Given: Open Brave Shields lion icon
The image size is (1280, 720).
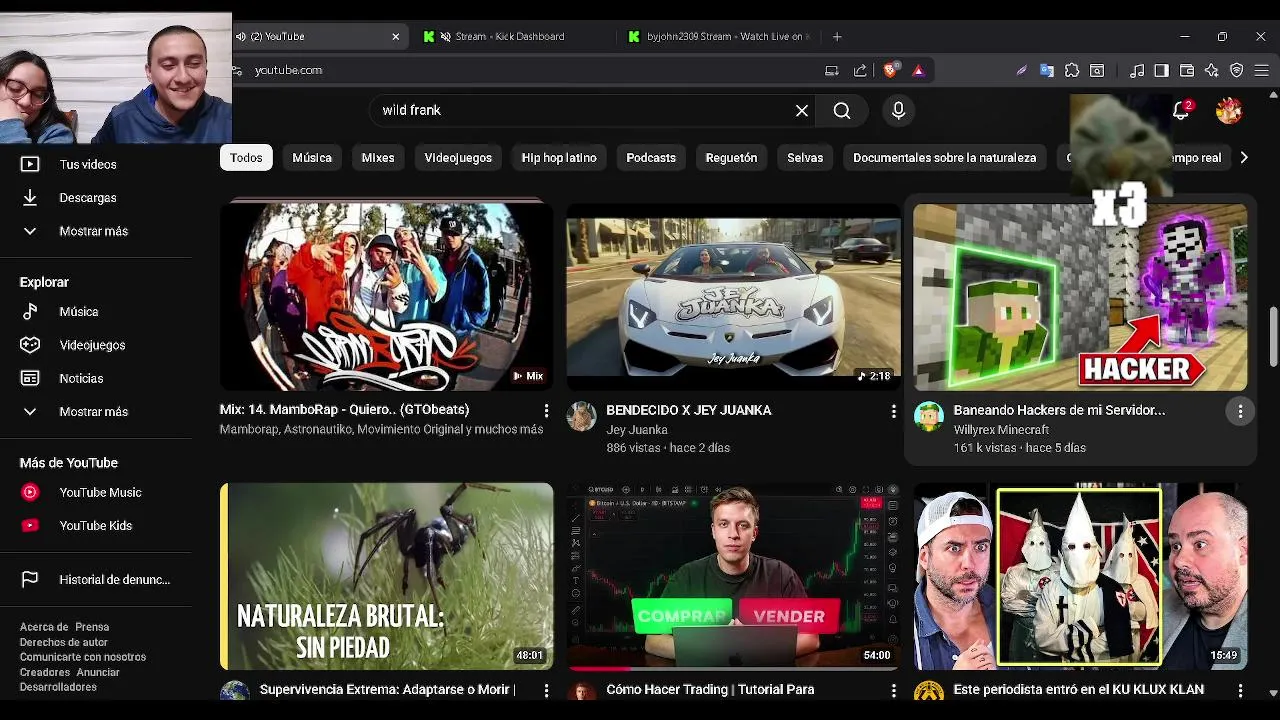Looking at the screenshot, I should pyautogui.click(x=890, y=70).
